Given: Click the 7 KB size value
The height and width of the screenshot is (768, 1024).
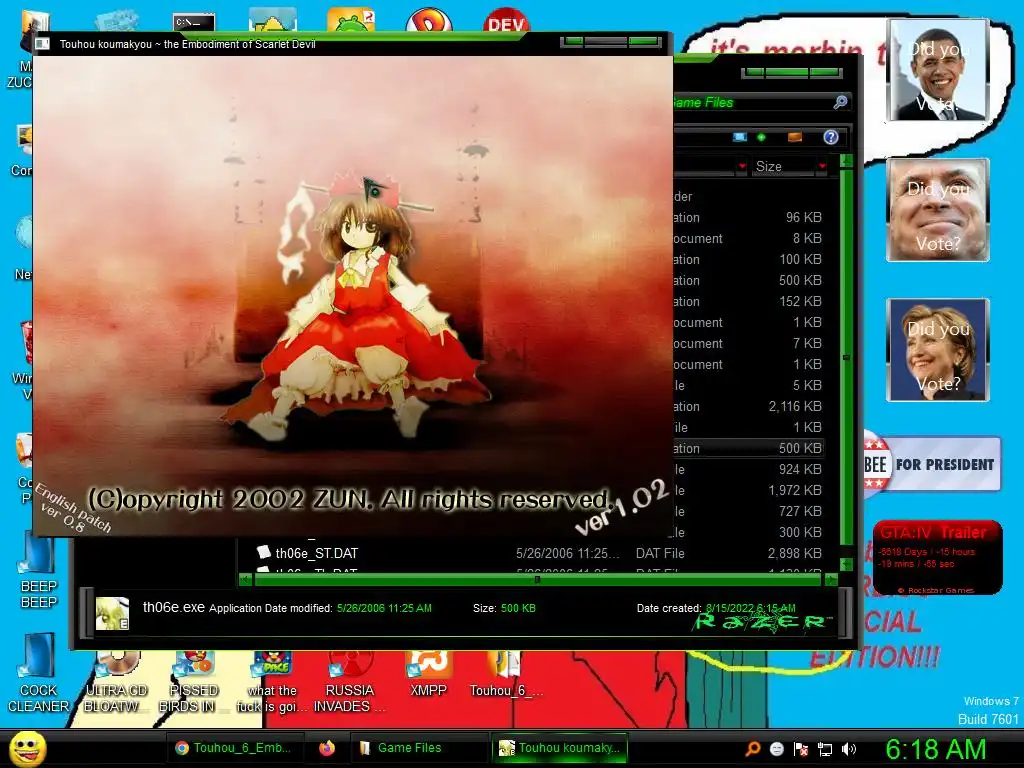Looking at the screenshot, I should pyautogui.click(x=807, y=343).
